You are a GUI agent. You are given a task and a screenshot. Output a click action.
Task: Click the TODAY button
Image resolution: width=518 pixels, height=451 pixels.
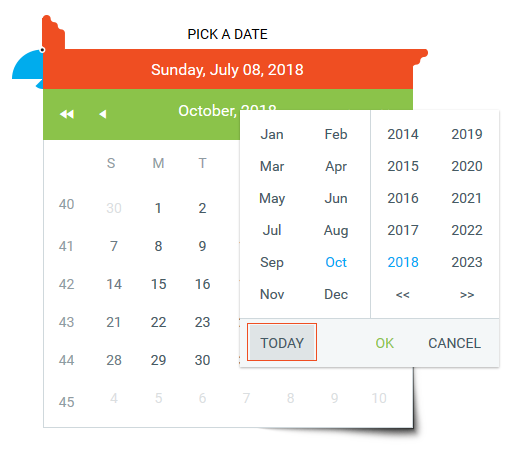[282, 343]
